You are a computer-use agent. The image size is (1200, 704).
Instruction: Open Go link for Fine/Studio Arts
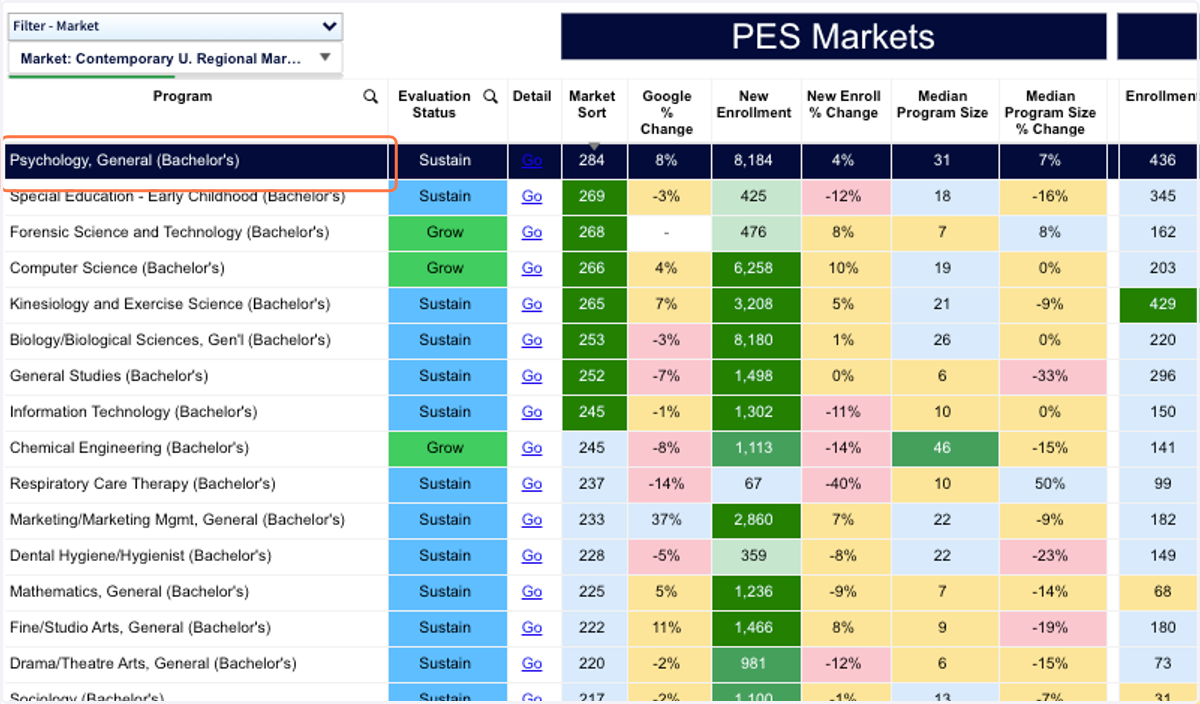(532, 628)
